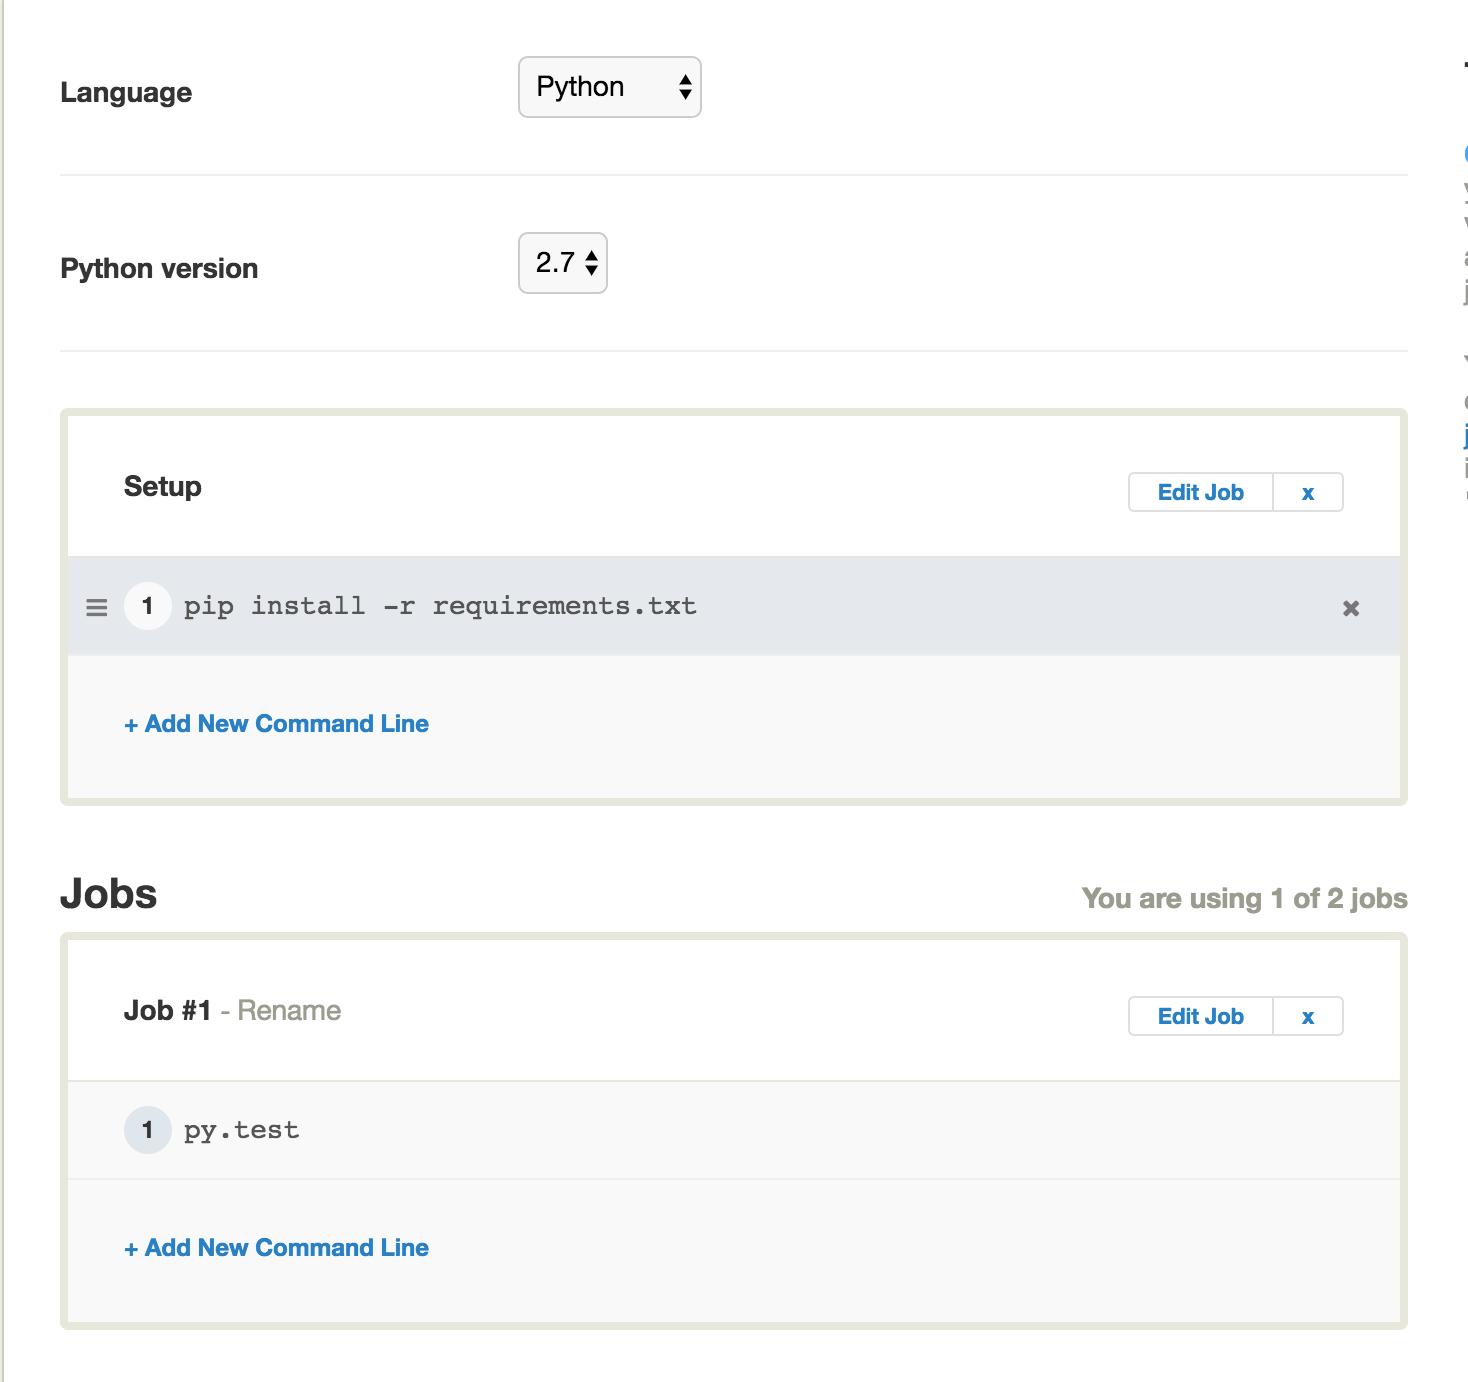Viewport: 1468px width, 1382px height.
Task: Click the Setup section title
Action: pos(163,487)
